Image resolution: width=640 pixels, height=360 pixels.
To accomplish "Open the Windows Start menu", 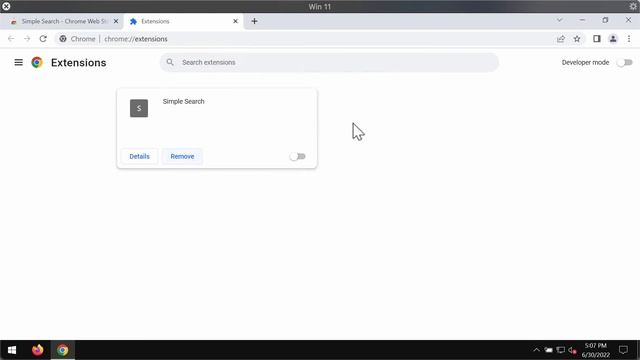I will (x=12, y=350).
